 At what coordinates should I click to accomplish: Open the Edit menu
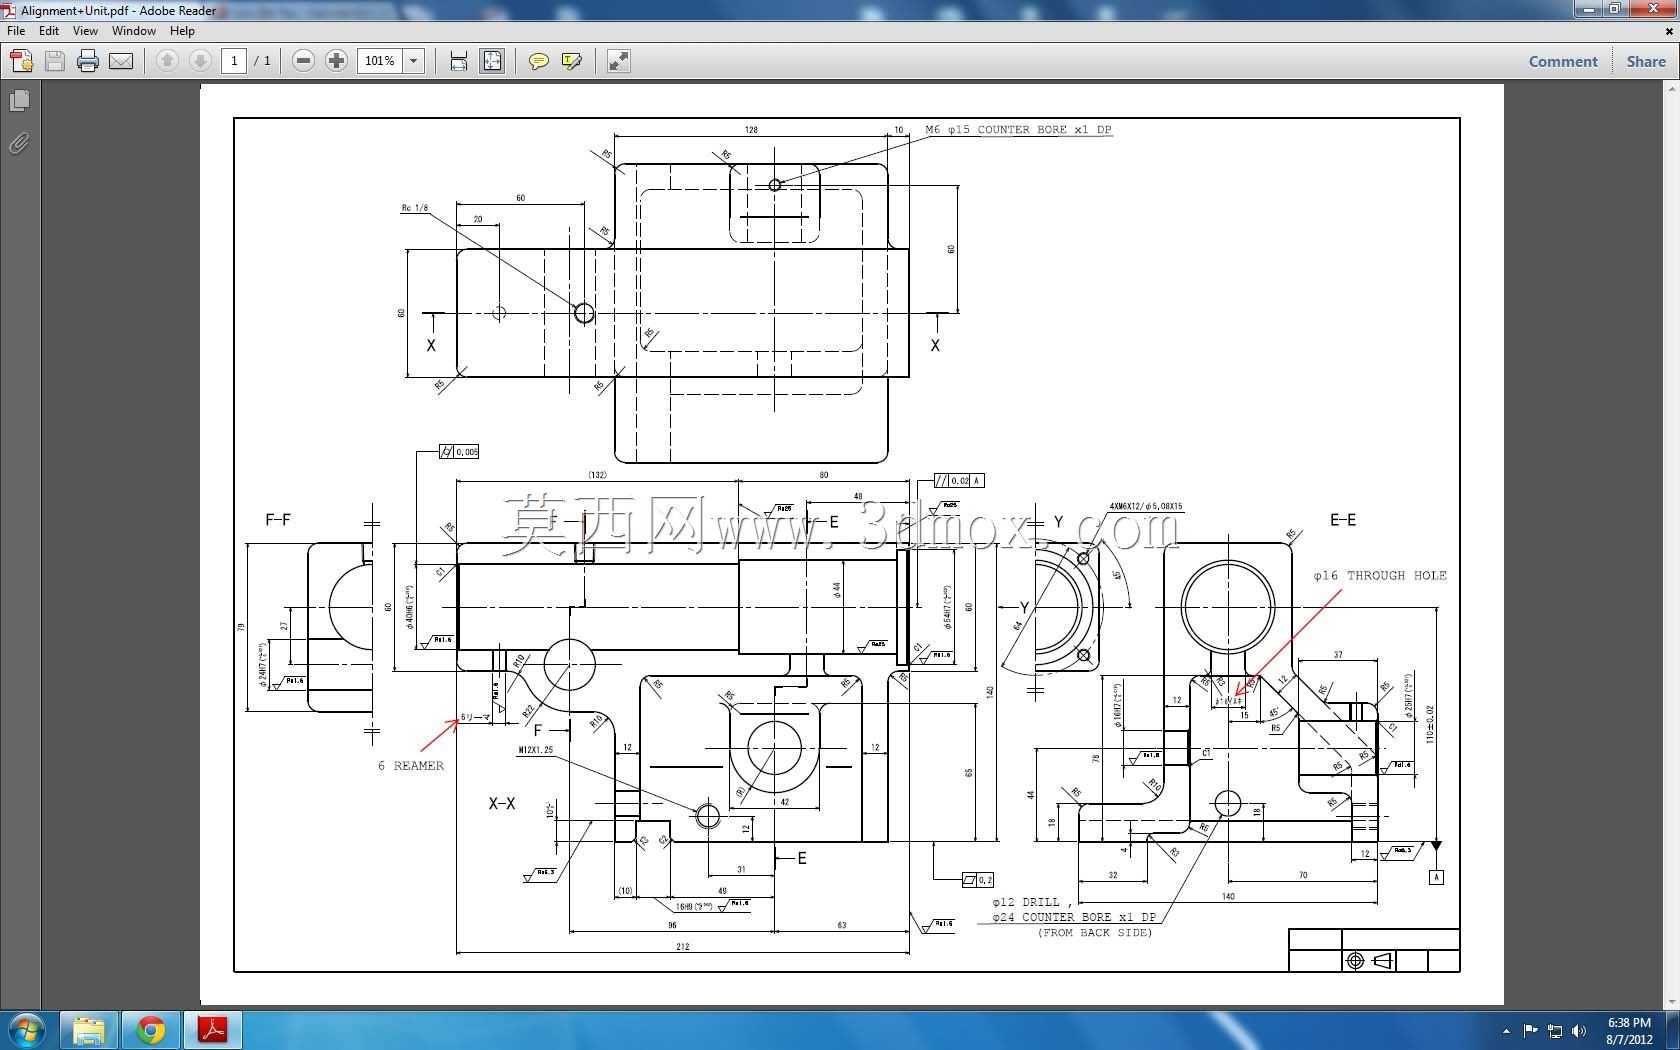coord(48,31)
